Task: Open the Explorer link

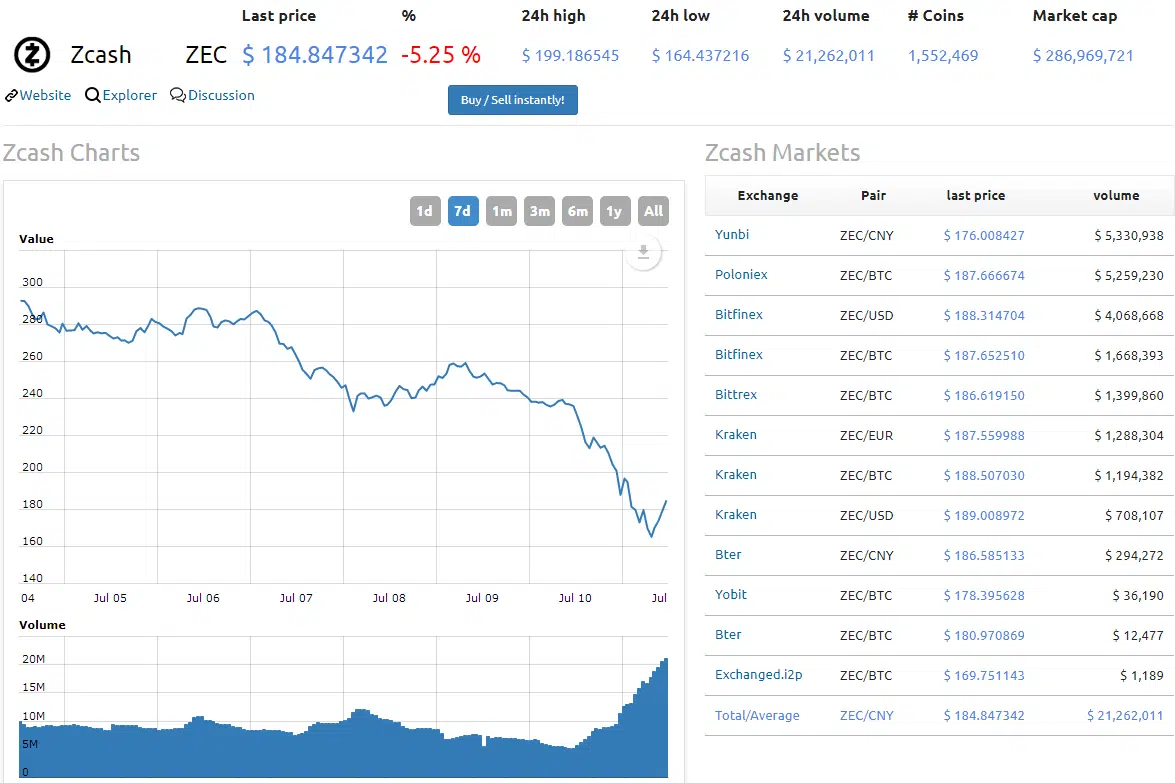Action: [130, 95]
